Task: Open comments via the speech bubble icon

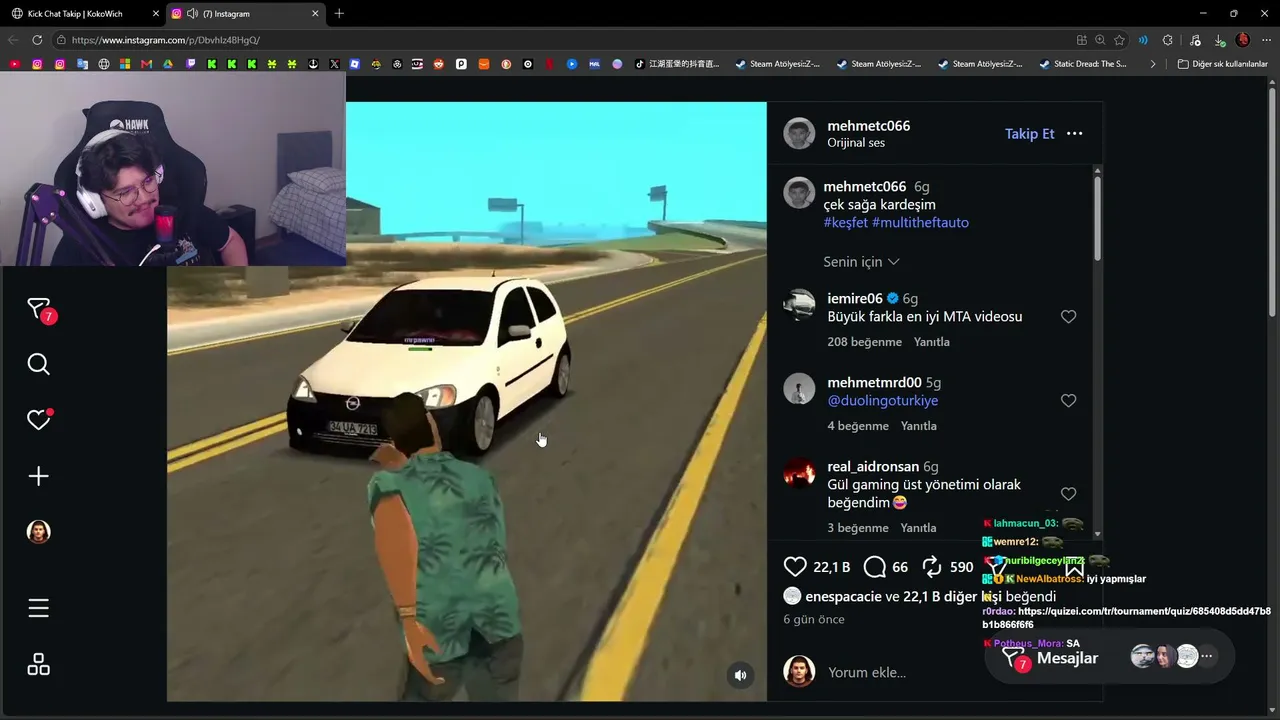Action: tap(875, 567)
